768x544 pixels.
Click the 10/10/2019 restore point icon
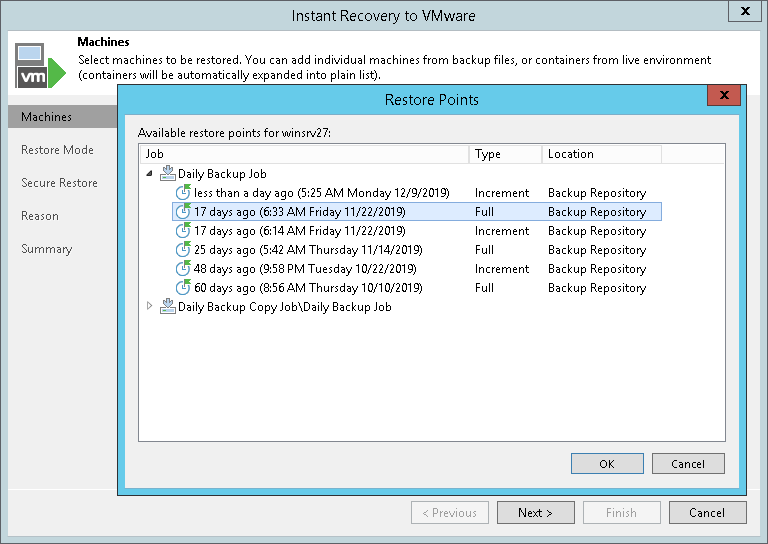(x=183, y=288)
